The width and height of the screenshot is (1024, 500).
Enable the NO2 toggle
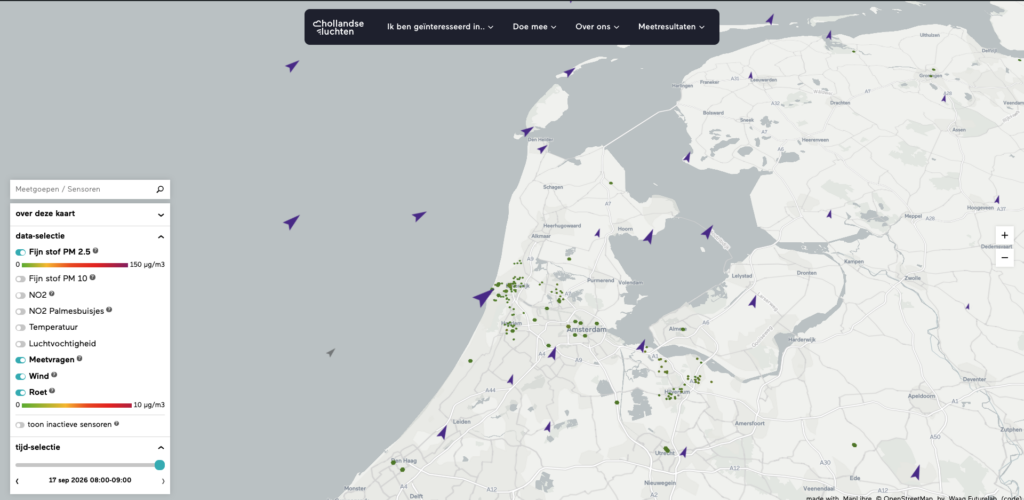coord(21,295)
